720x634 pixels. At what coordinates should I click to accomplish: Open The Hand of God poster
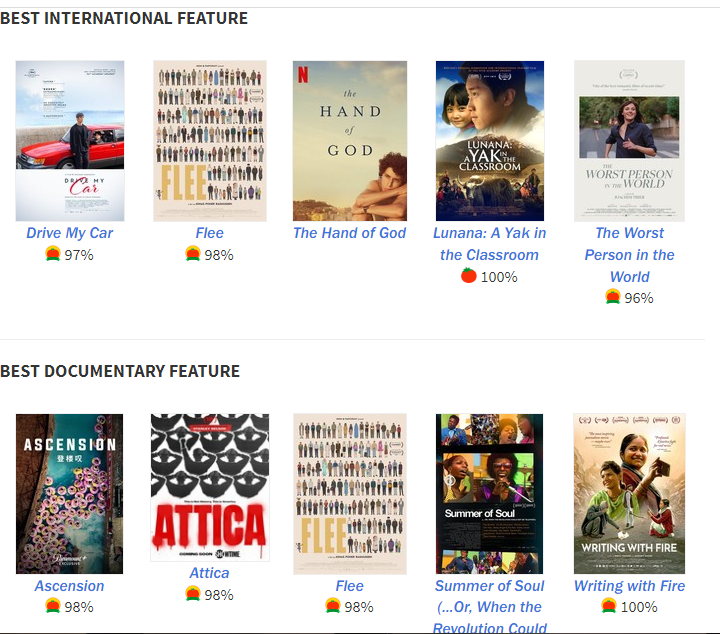pyautogui.click(x=350, y=141)
